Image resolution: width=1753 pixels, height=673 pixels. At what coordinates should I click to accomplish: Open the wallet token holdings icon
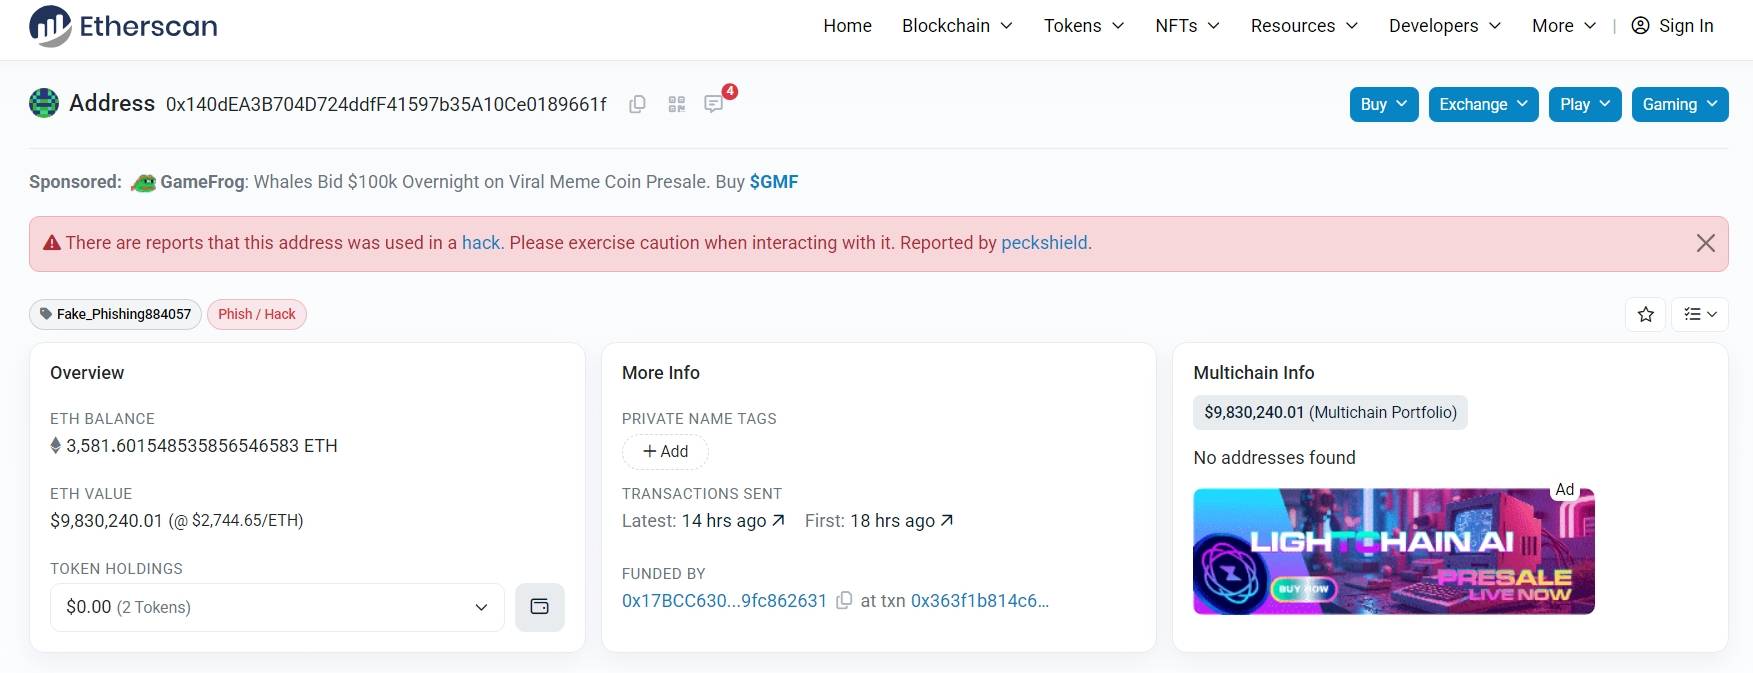tap(540, 607)
